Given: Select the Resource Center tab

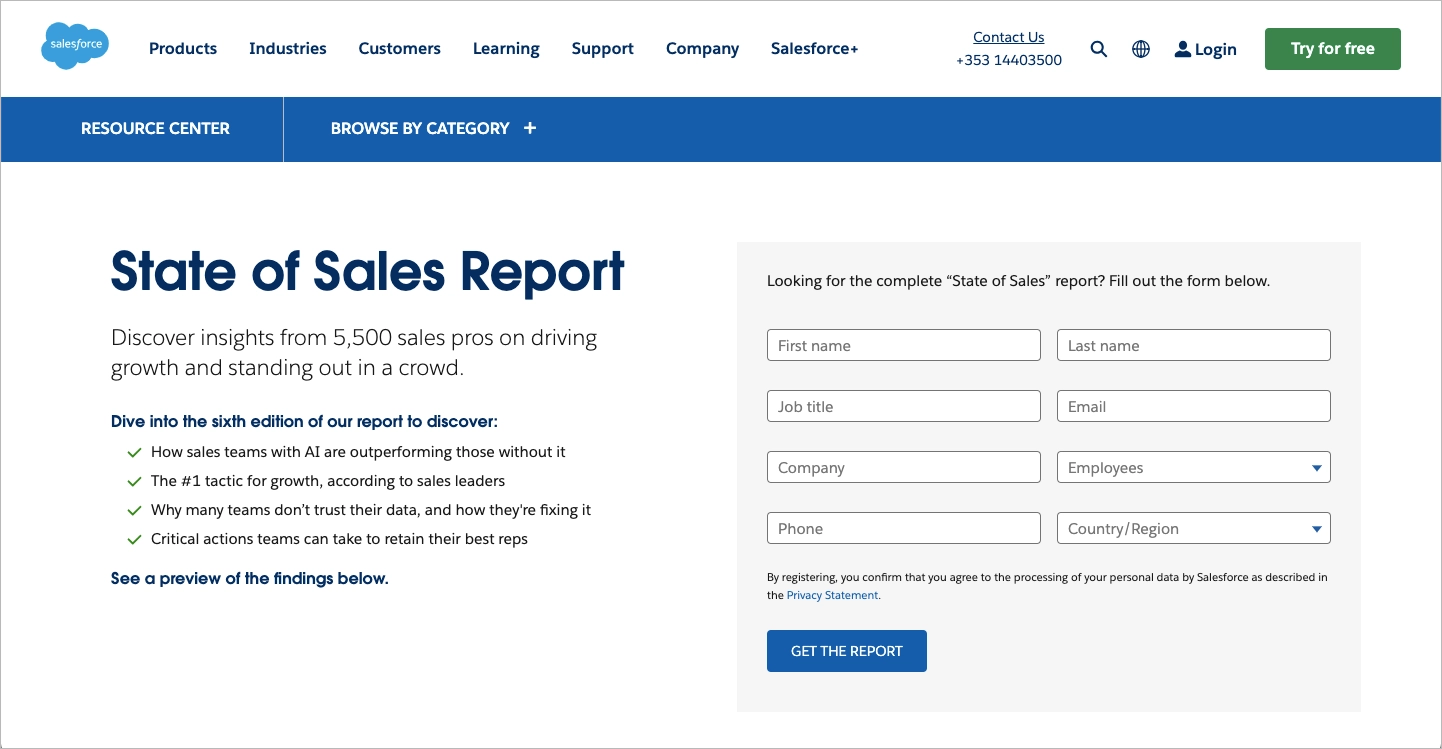Looking at the screenshot, I should point(155,128).
